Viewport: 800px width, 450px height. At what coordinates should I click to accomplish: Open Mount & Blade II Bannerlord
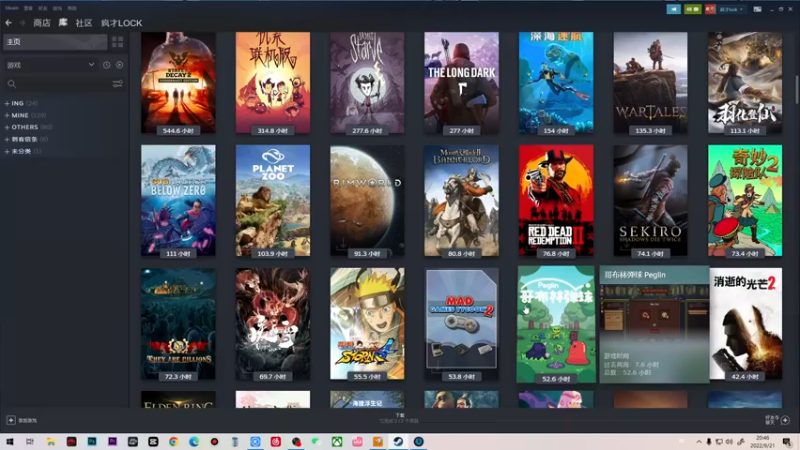(461, 201)
